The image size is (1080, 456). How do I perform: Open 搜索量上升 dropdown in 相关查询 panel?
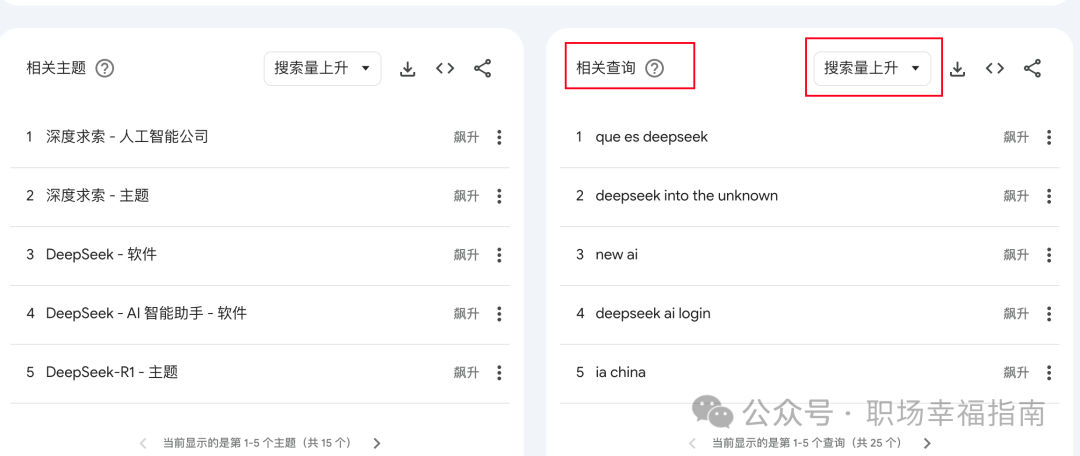tap(872, 68)
